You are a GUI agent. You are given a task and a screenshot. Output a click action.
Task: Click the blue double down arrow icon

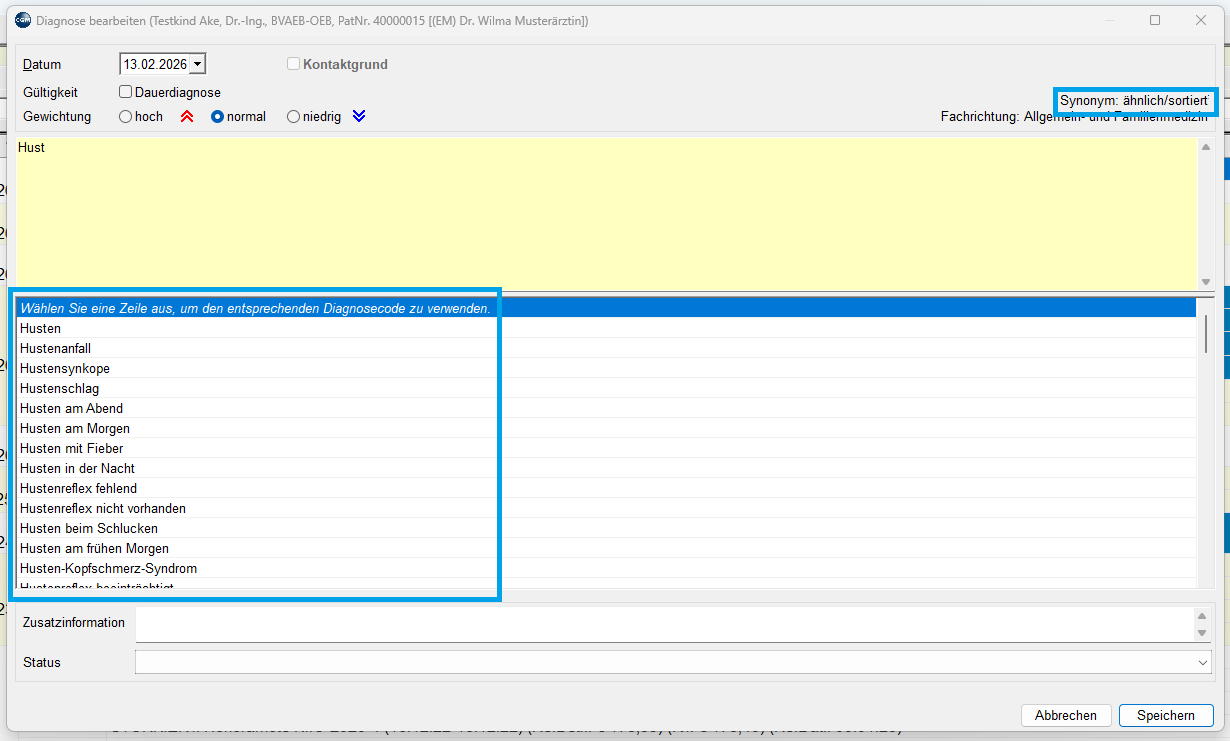click(x=359, y=117)
